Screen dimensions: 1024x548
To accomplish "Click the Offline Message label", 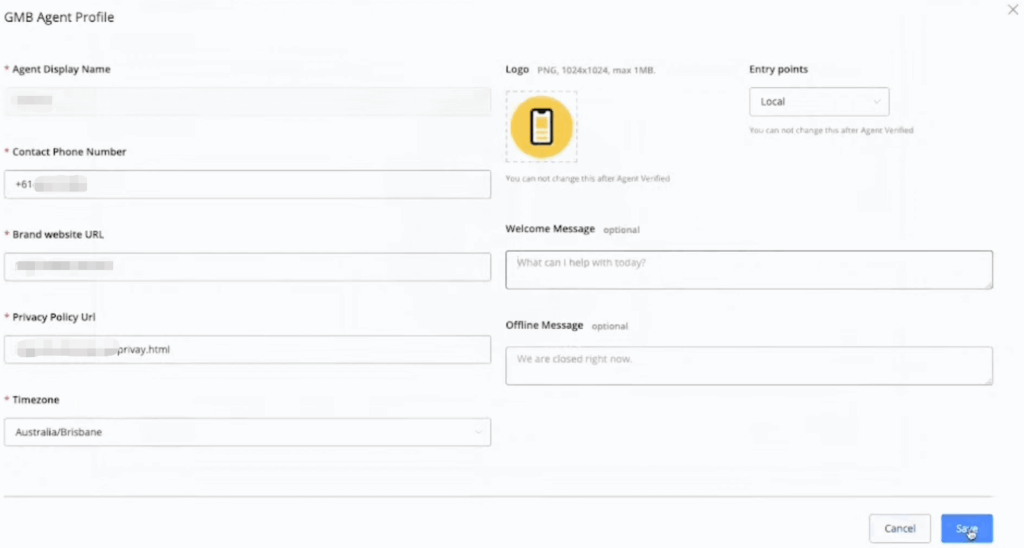I will pos(545,325).
